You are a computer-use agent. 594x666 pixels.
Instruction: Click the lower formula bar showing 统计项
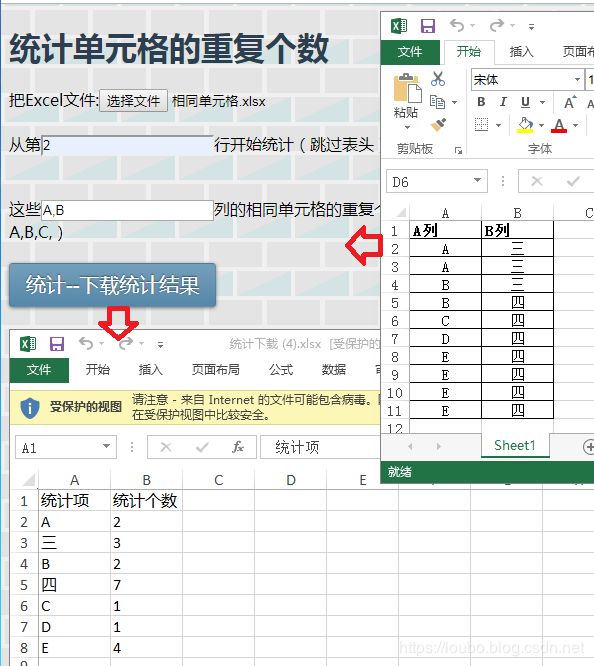320,447
